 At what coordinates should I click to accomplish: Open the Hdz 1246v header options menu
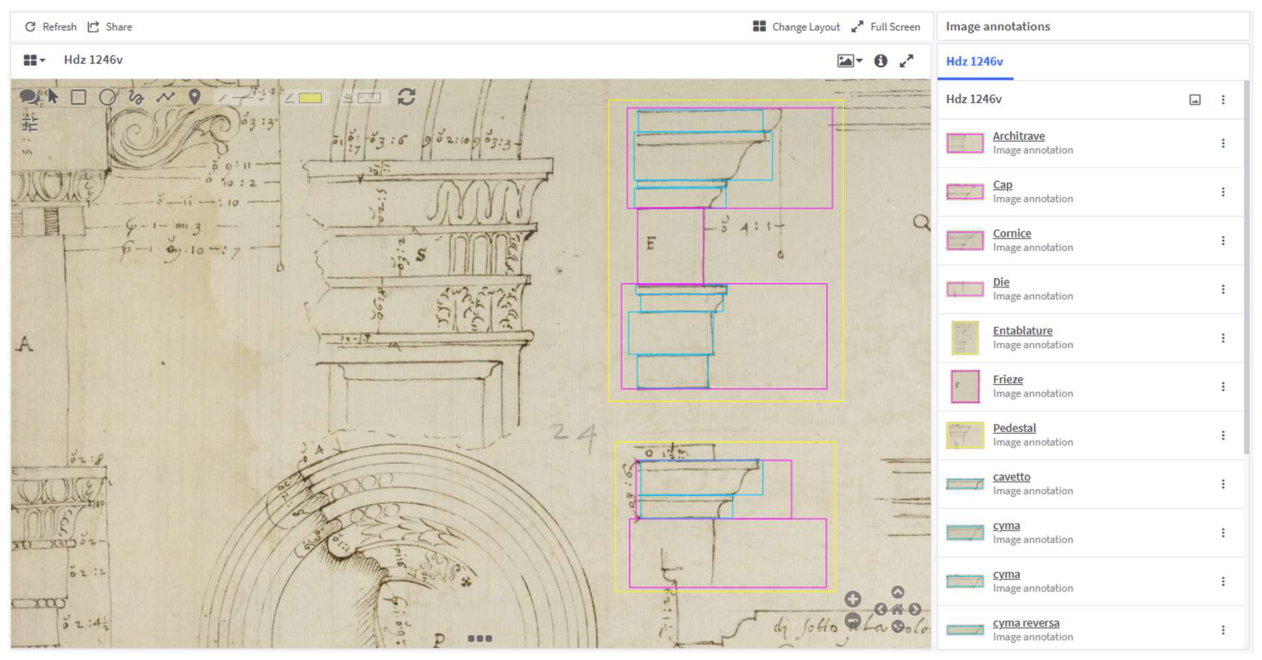click(1223, 100)
